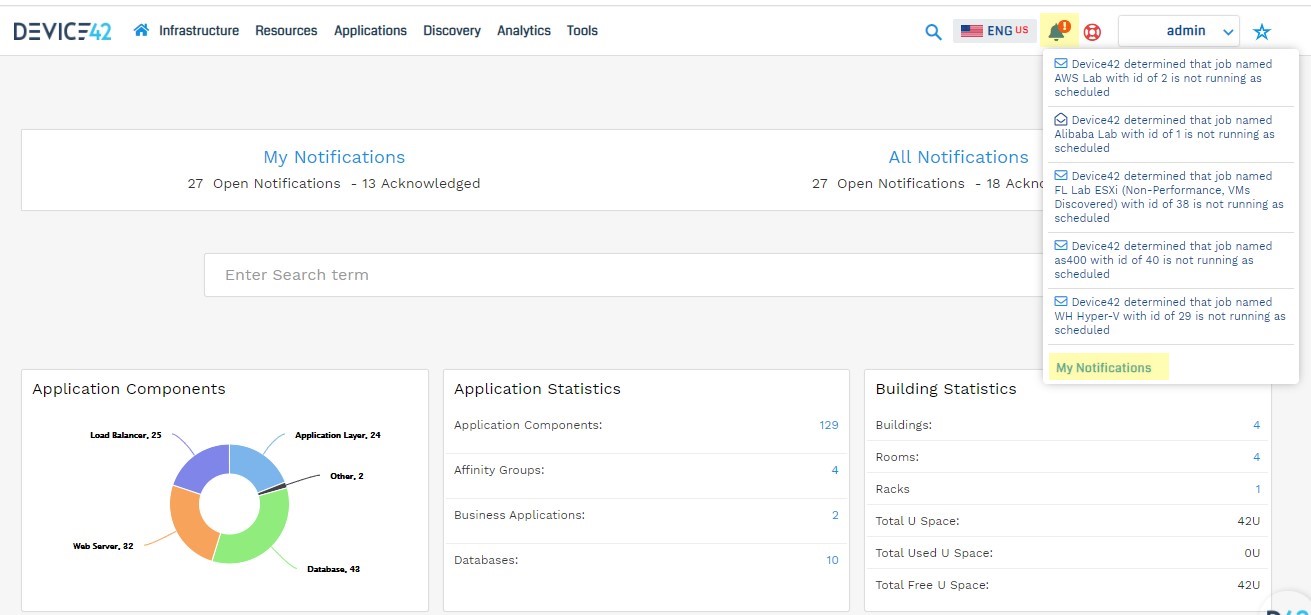The height and width of the screenshot is (615, 1311).
Task: Open the help lifebuoy icon
Action: pos(1091,32)
